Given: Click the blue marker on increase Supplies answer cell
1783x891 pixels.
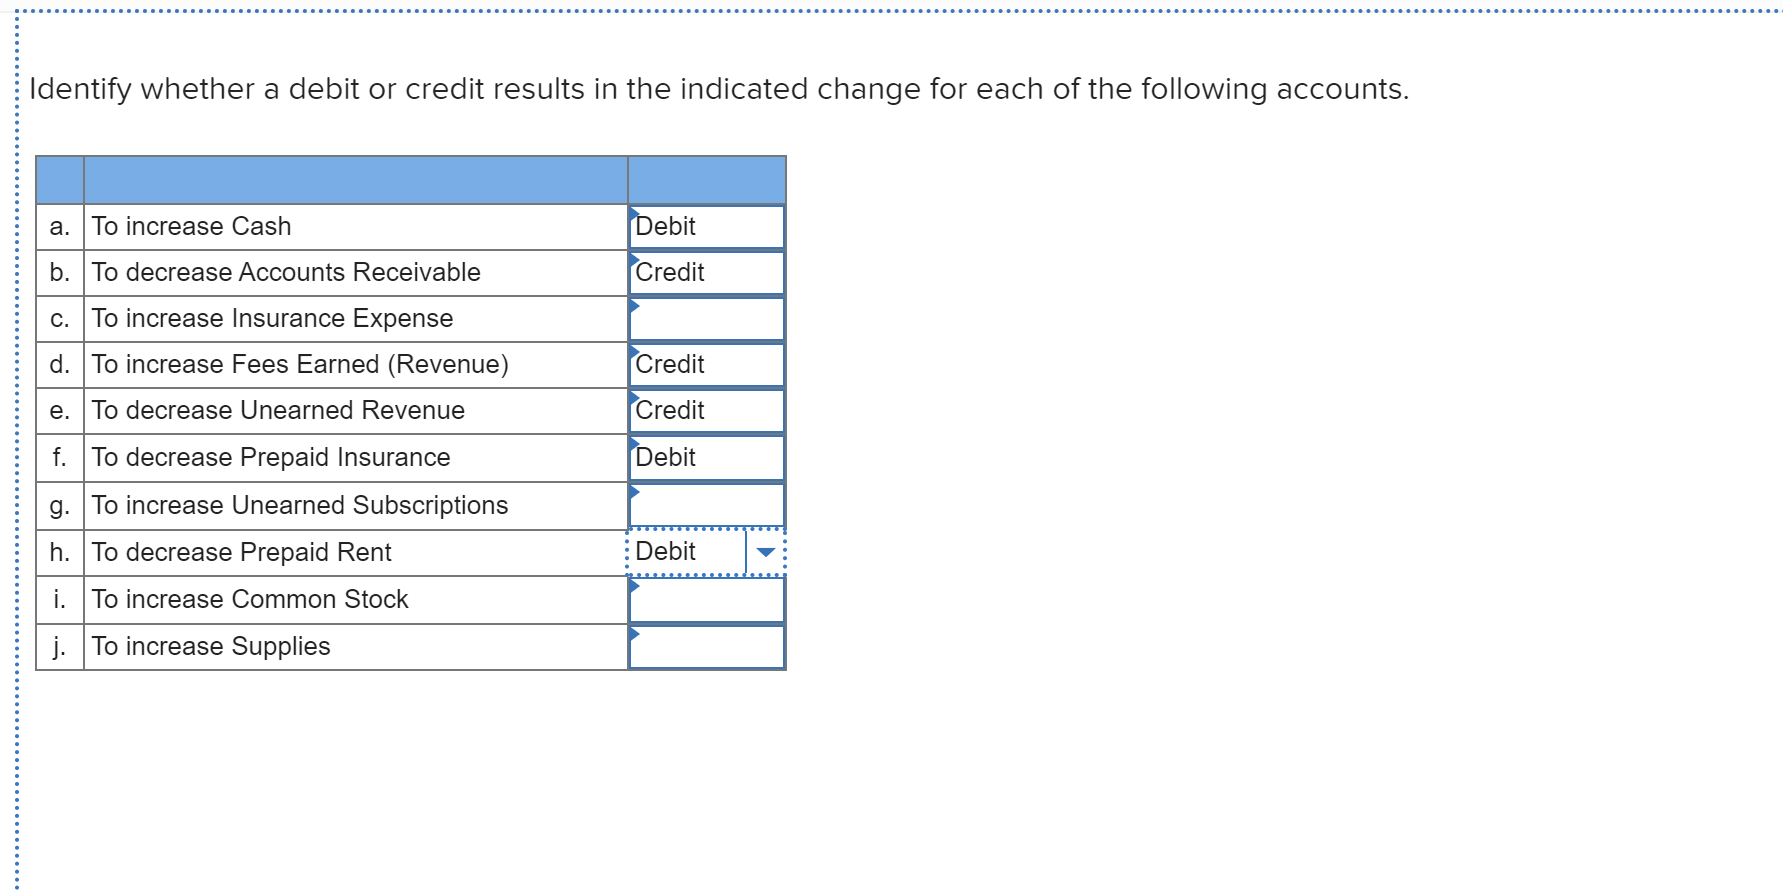Looking at the screenshot, I should 633,633.
